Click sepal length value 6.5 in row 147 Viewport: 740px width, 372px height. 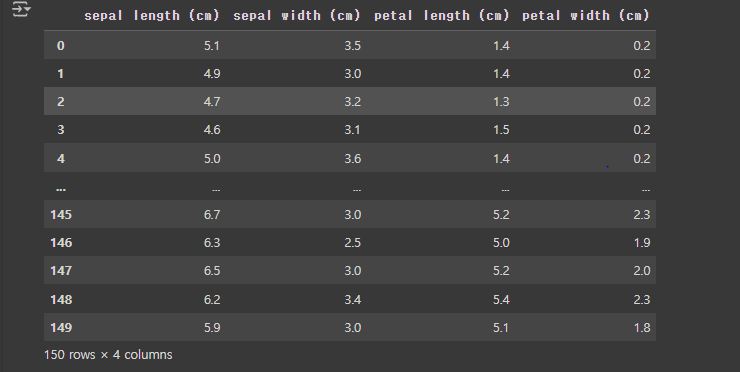(x=212, y=271)
